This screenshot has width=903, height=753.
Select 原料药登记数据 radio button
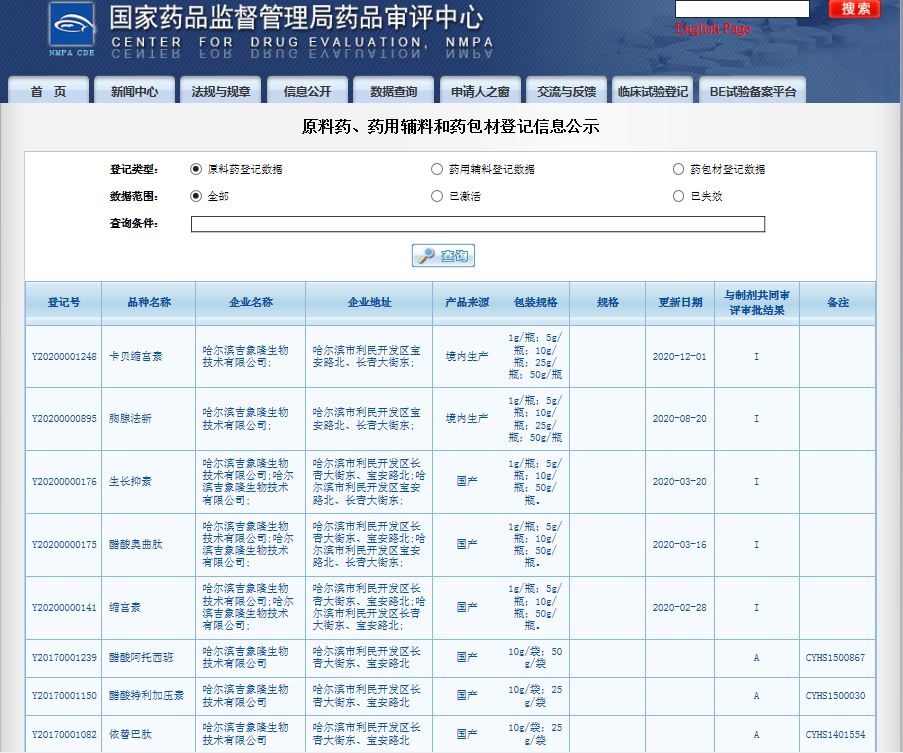click(196, 169)
